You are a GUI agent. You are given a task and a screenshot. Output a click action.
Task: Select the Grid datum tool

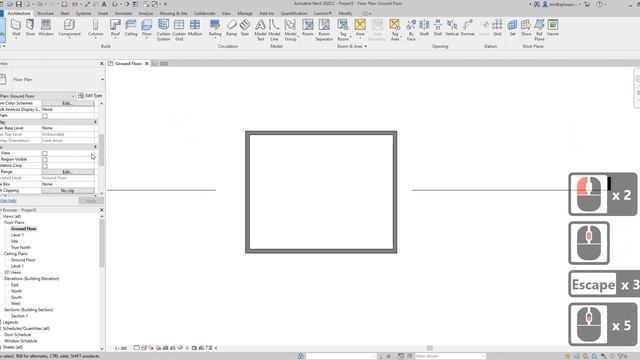point(497,28)
